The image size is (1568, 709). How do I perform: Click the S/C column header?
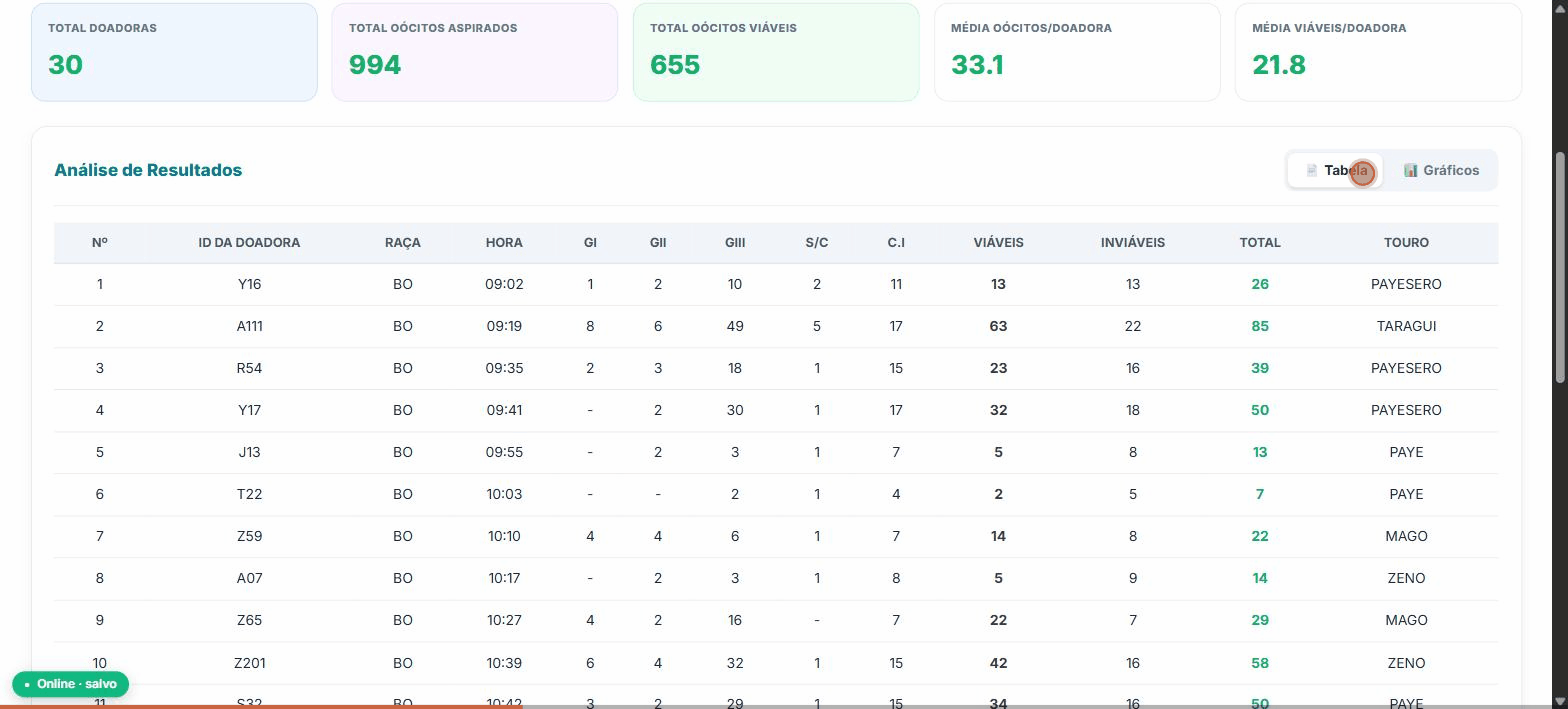(817, 243)
